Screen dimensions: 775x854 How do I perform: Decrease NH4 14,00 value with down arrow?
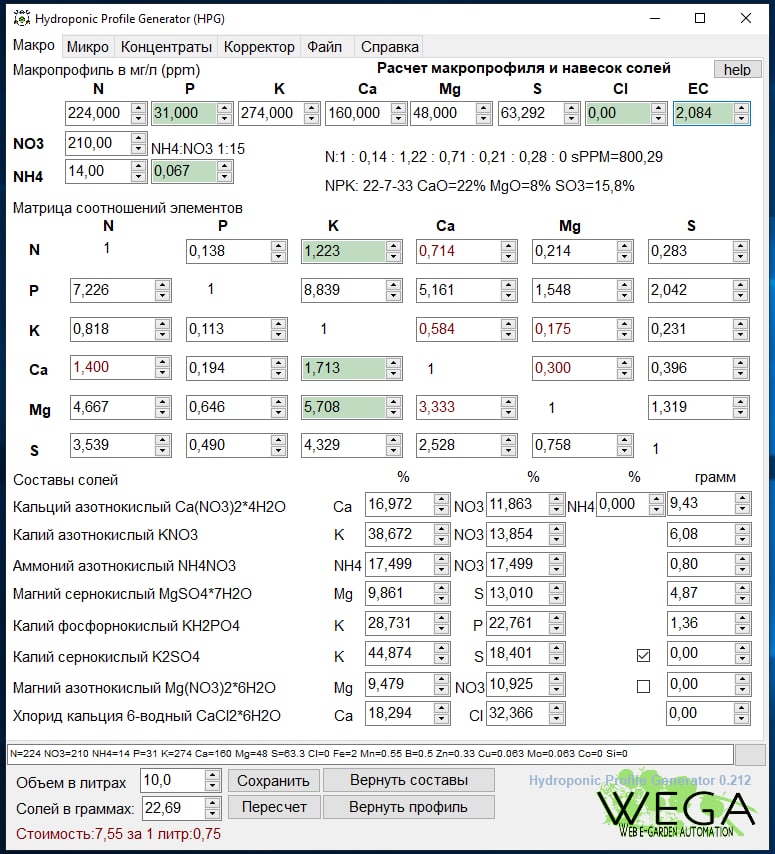click(139, 177)
